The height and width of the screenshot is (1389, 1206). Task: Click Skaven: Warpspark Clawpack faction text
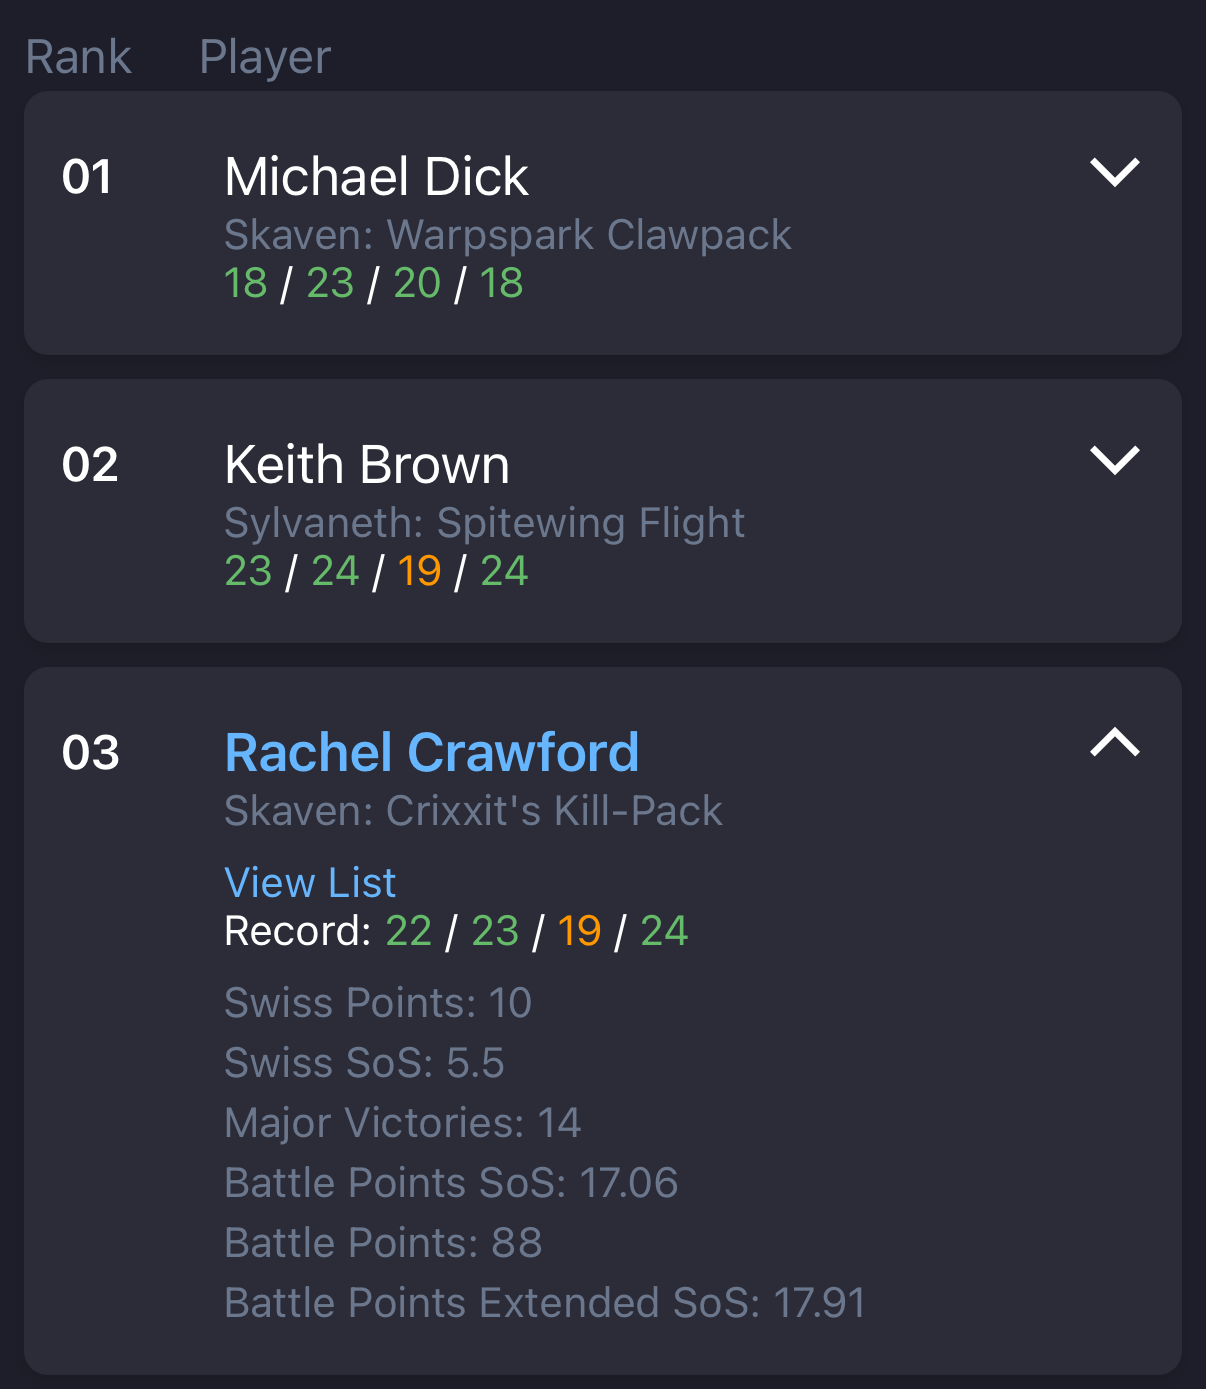click(x=508, y=235)
